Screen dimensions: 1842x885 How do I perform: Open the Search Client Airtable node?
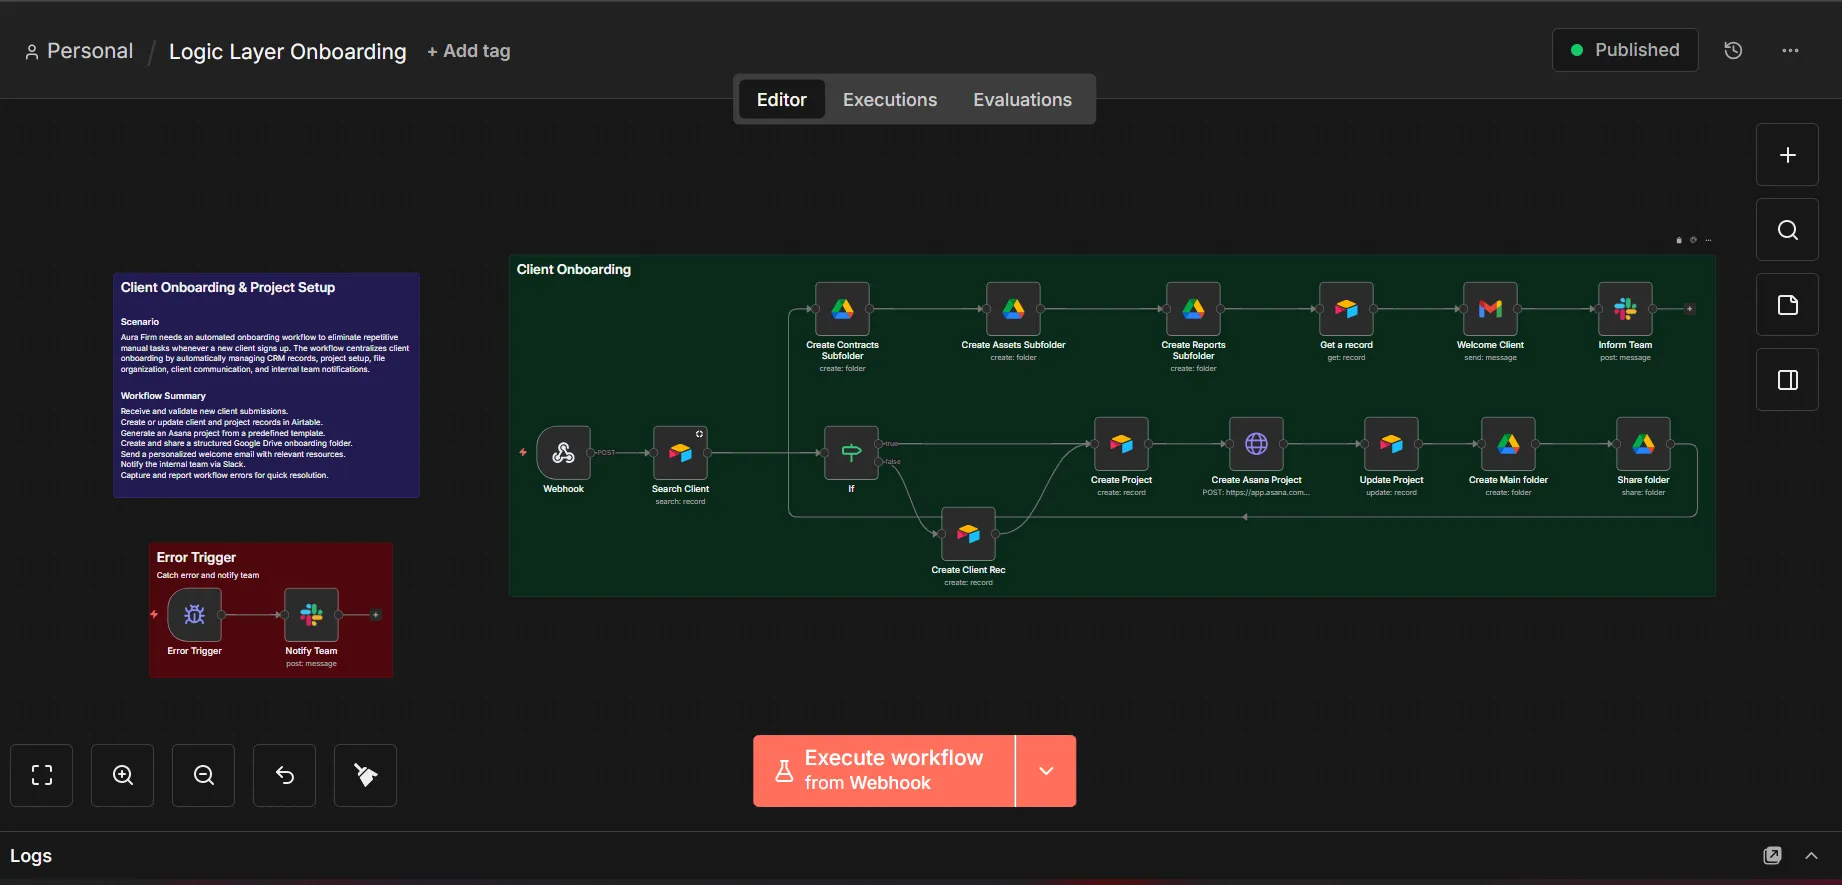(680, 453)
